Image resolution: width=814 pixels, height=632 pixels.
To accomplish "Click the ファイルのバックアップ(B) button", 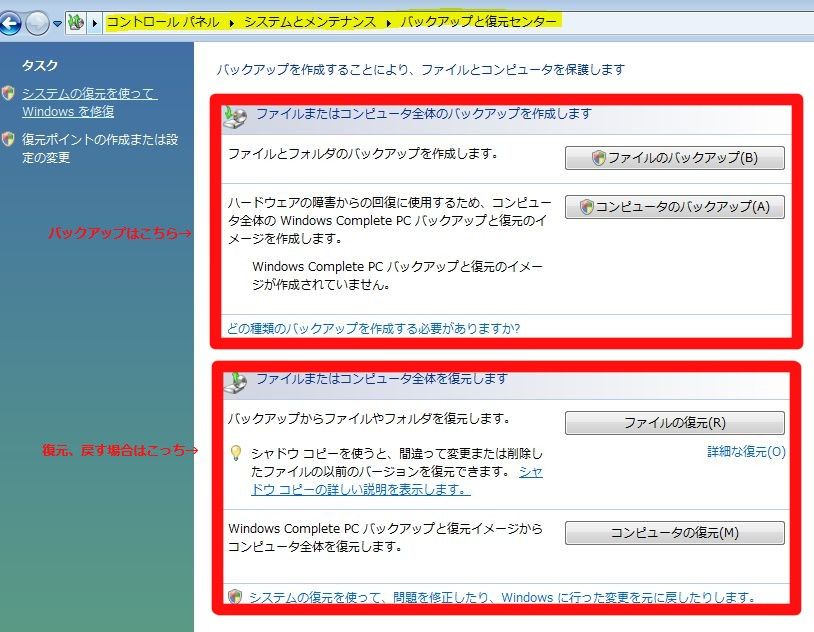I will 674,158.
